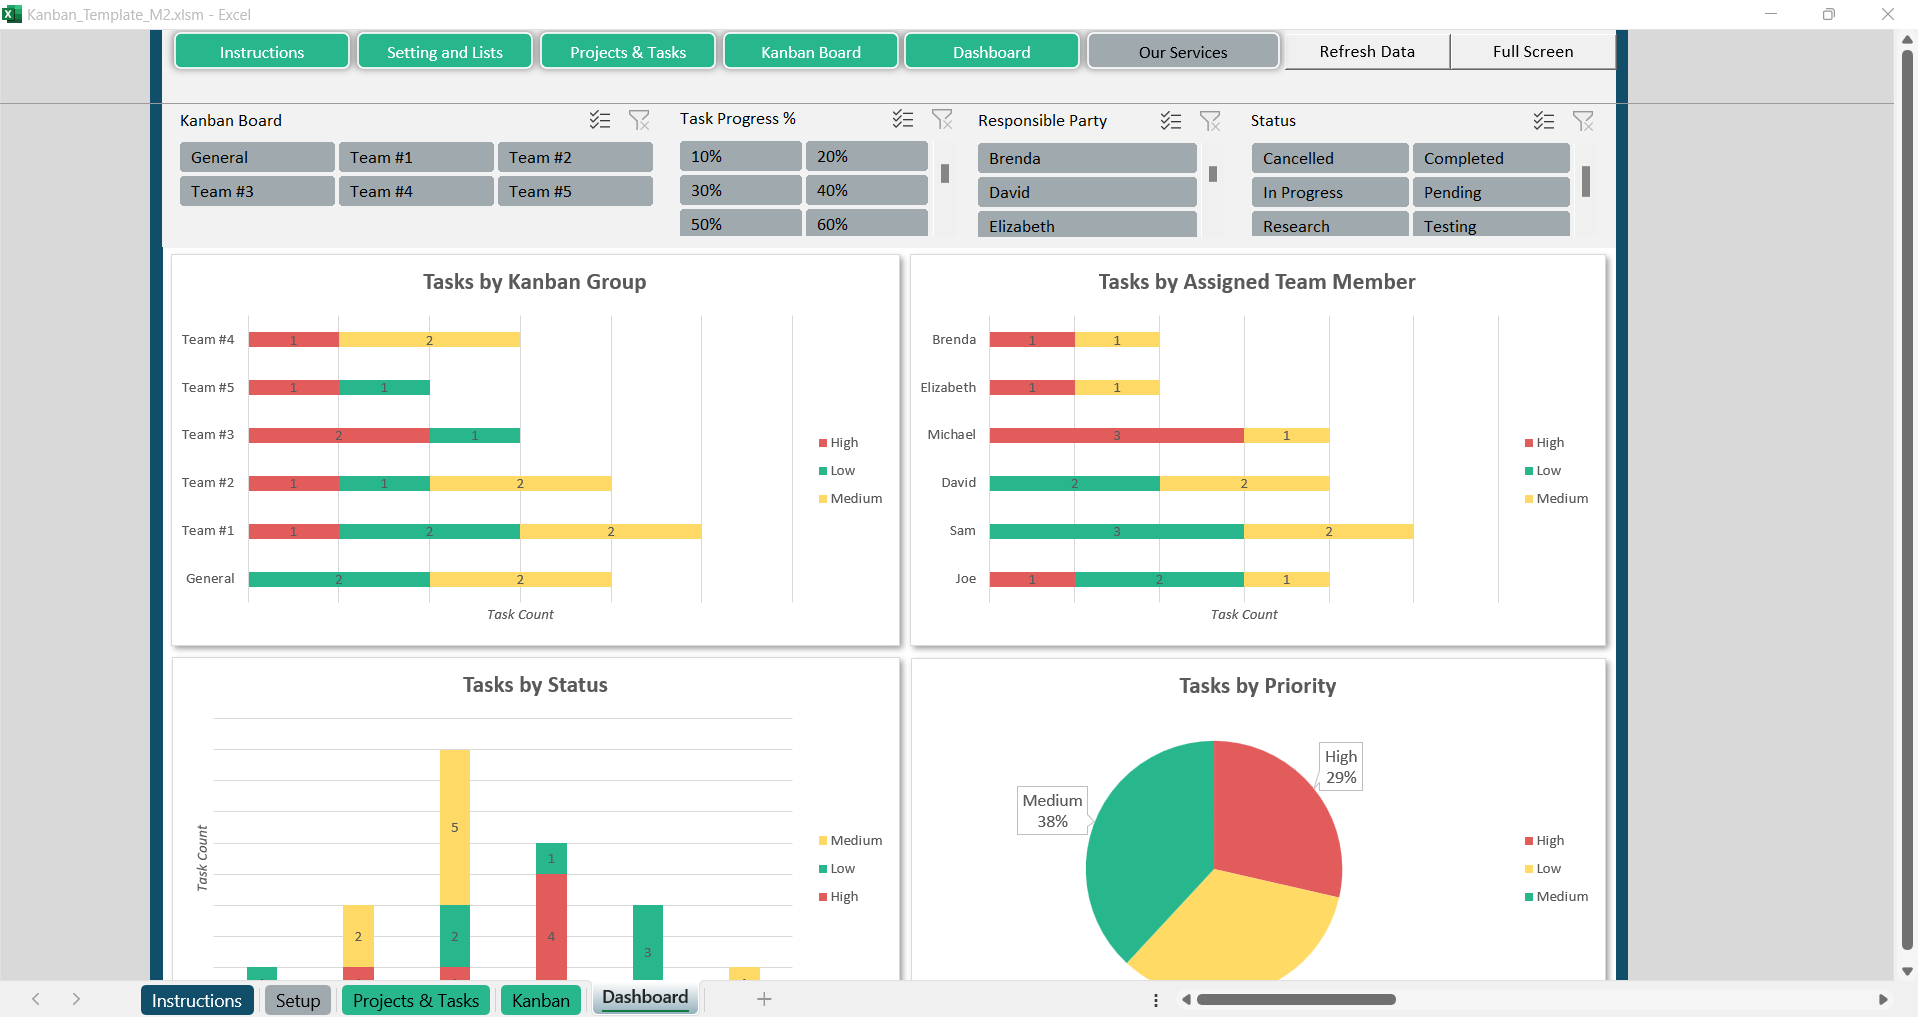Toggle the Team #3 filter
The image size is (1918, 1017).
point(256,191)
